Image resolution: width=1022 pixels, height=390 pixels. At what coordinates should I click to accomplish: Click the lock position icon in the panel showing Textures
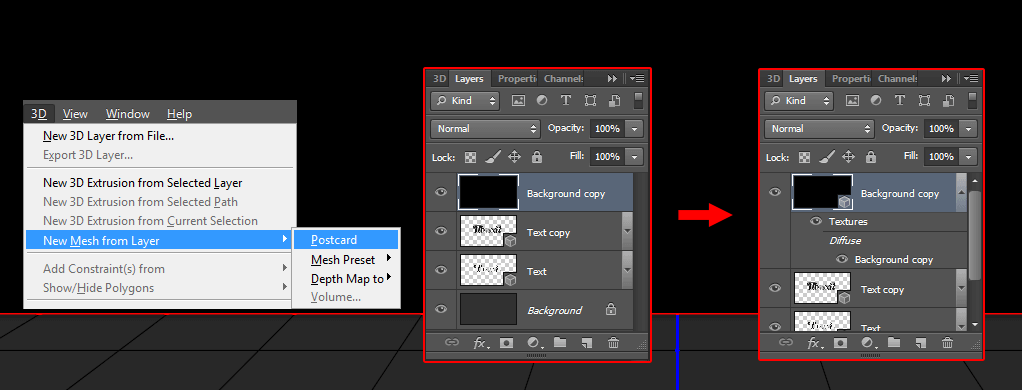tap(848, 157)
